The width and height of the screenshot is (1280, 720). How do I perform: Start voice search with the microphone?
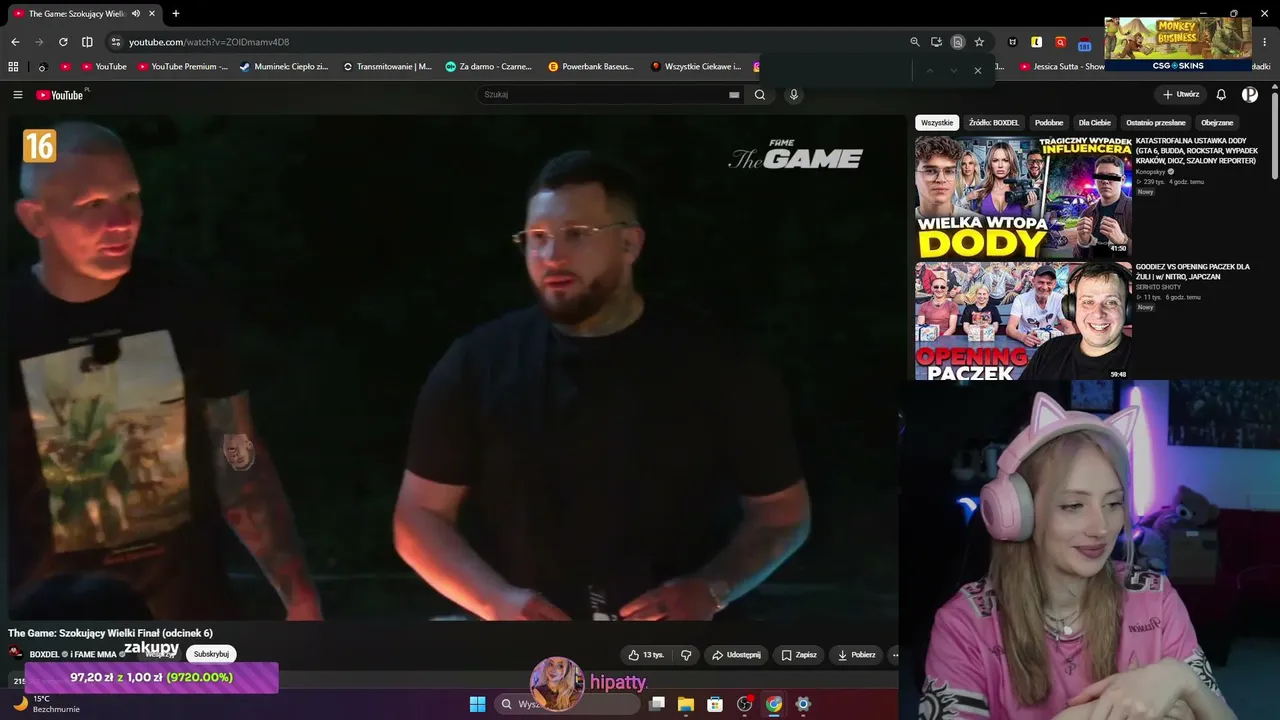tap(794, 95)
